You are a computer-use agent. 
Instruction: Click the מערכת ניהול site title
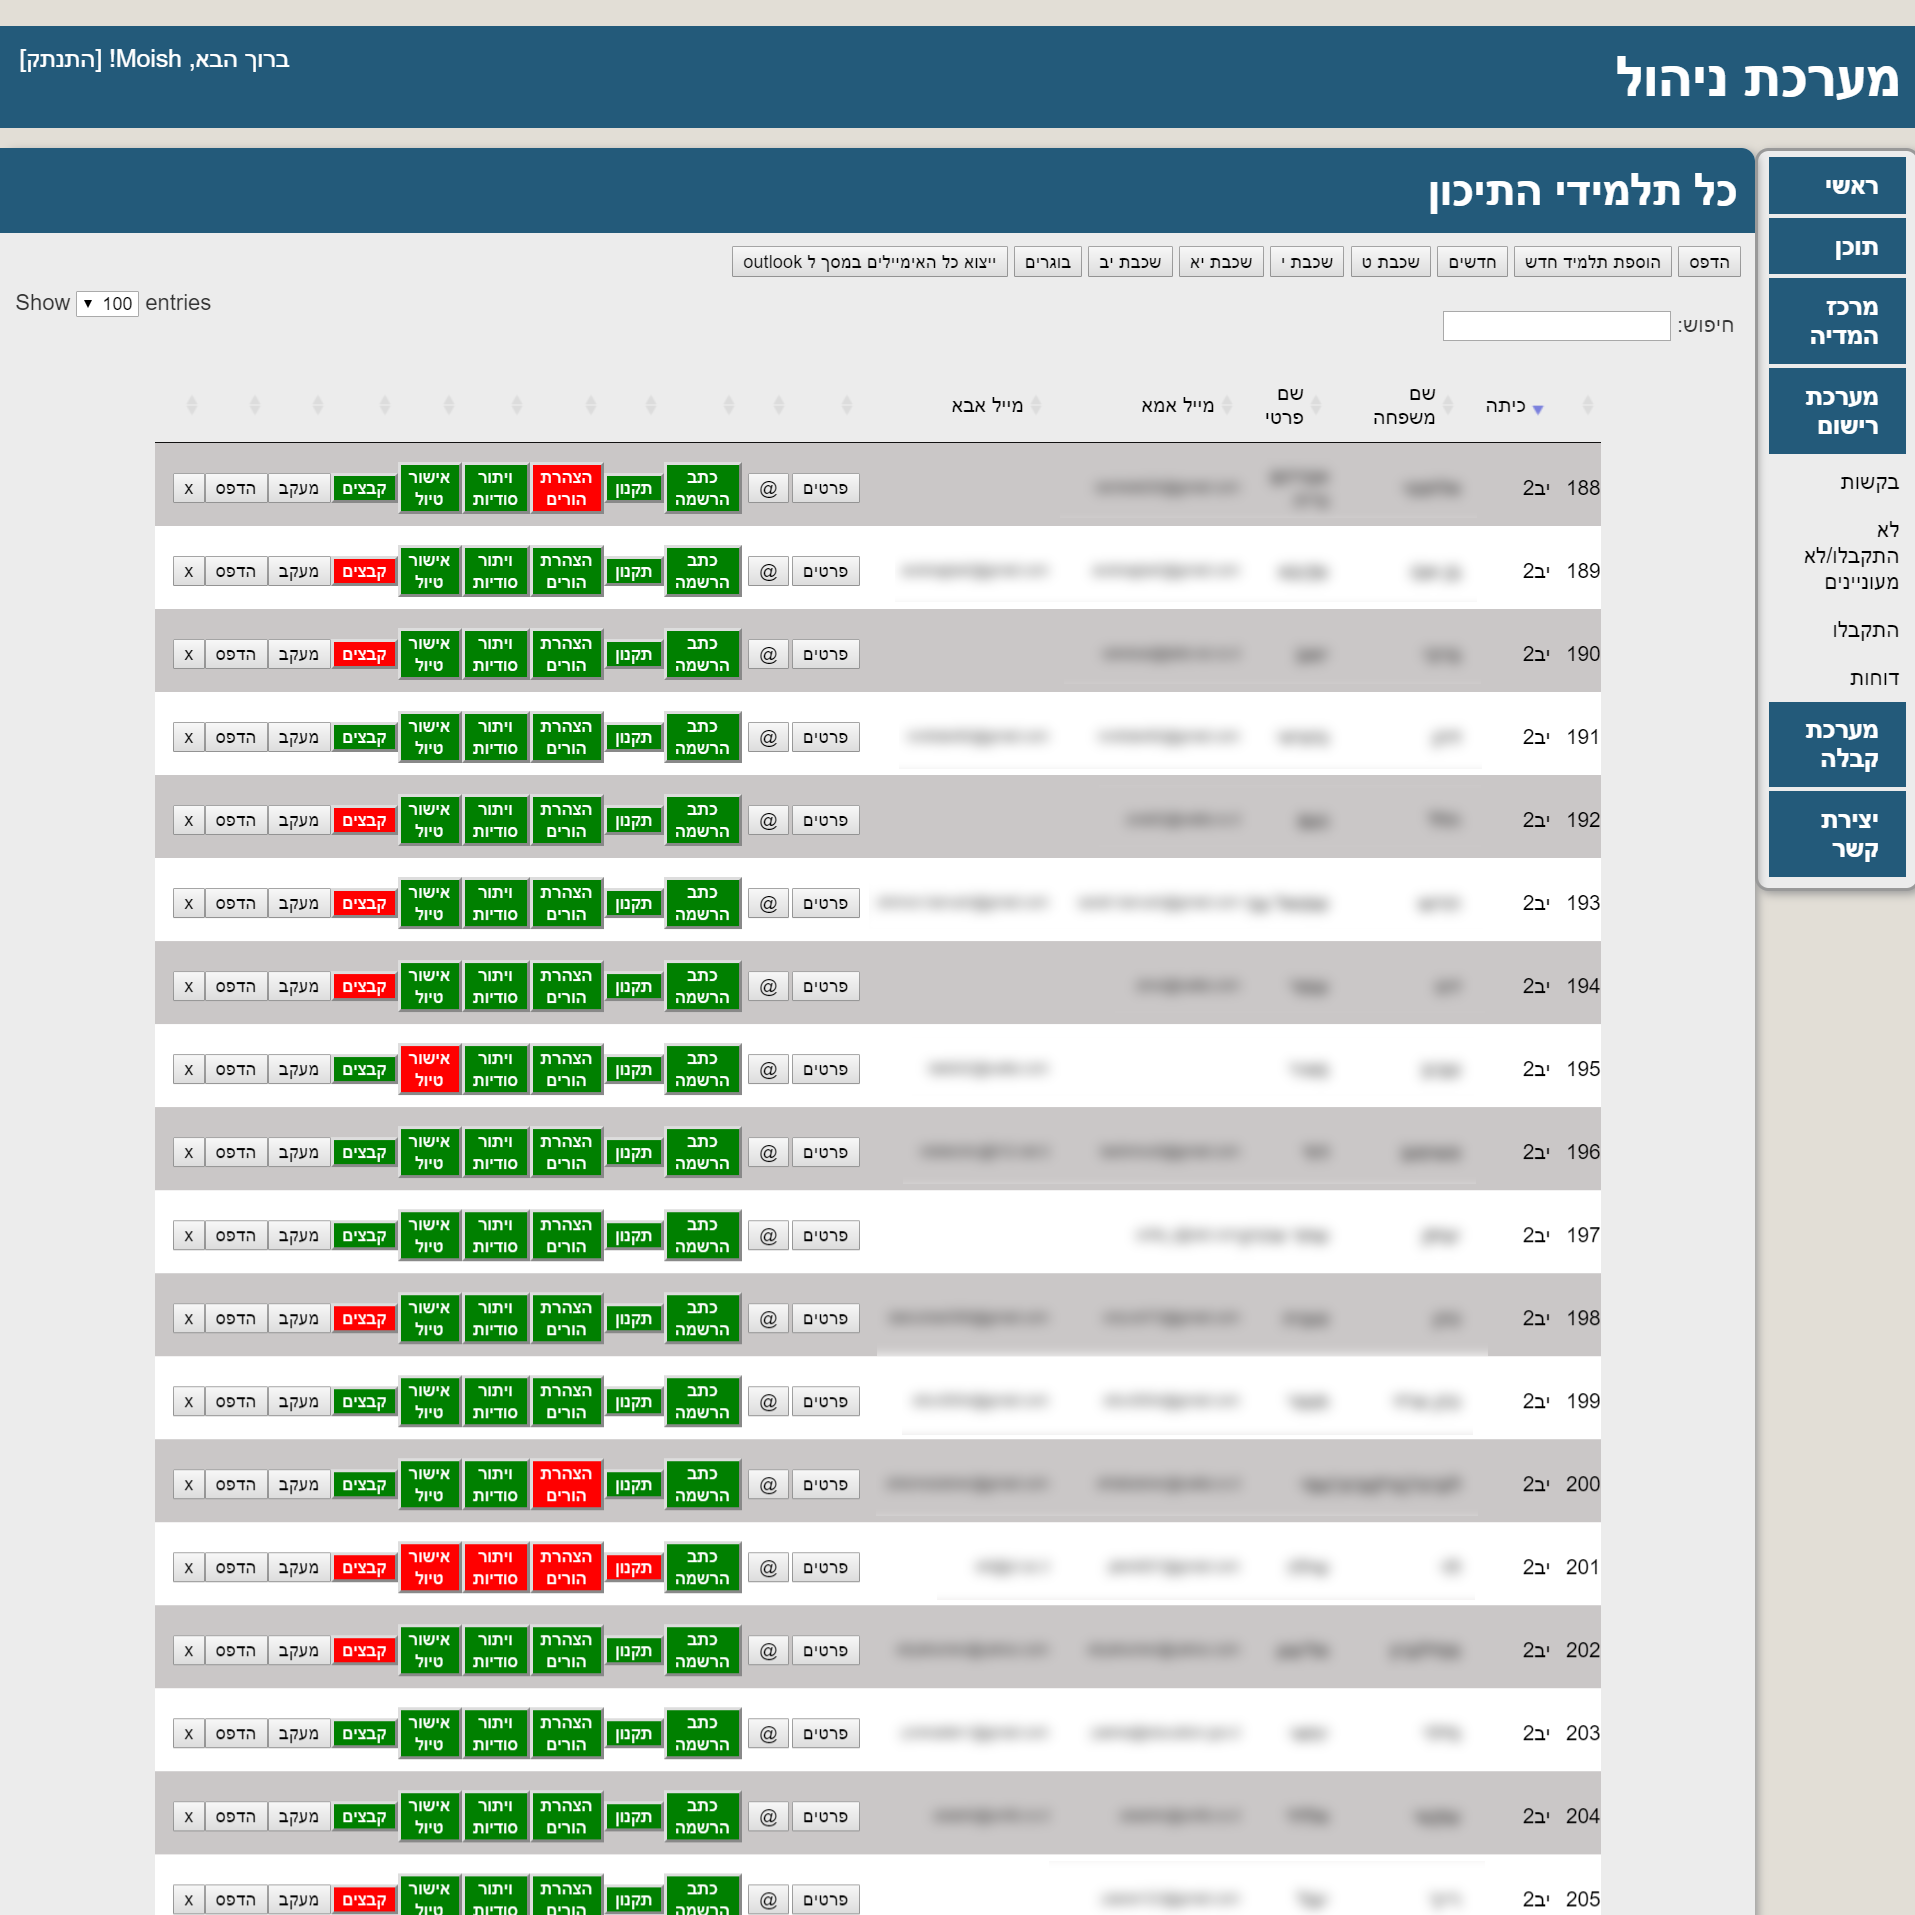[x=1757, y=78]
